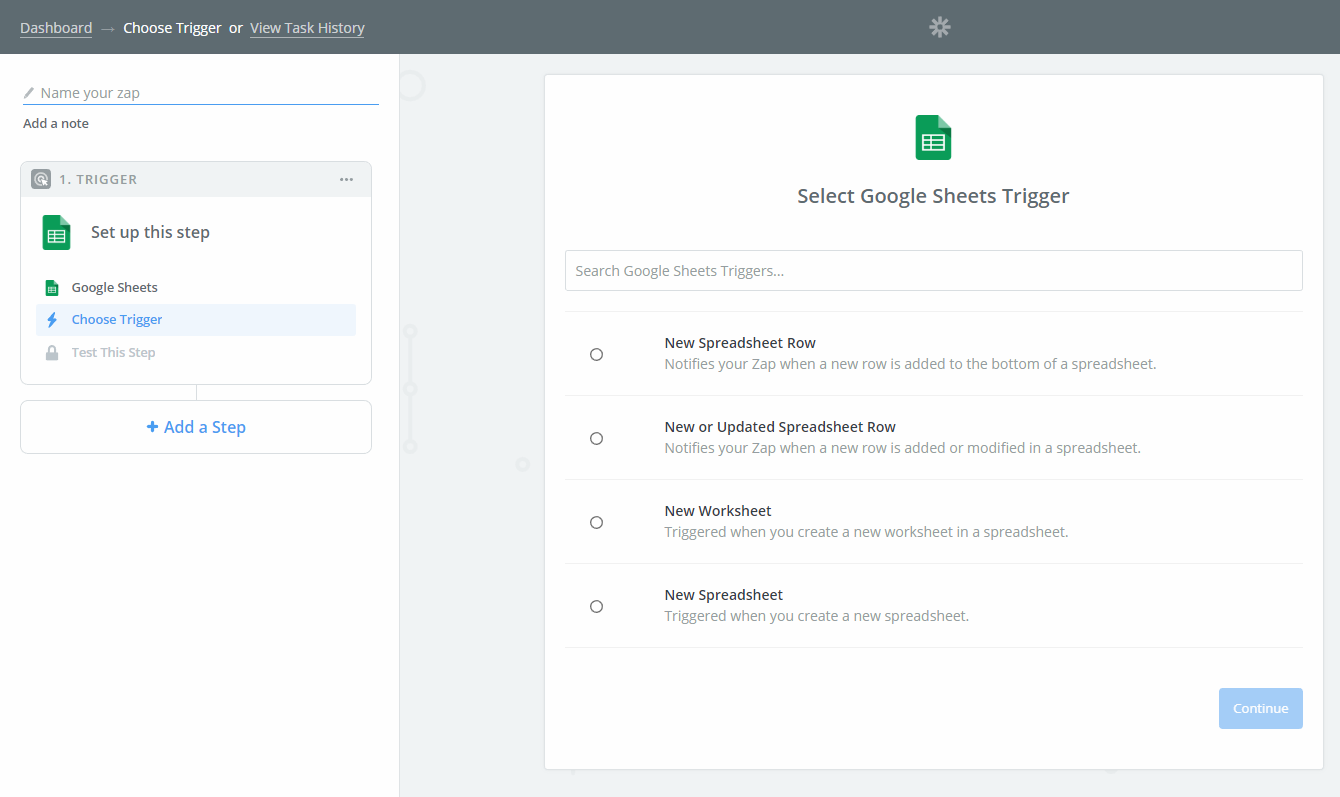Go to Dashboard via breadcrumb link

click(x=56, y=28)
